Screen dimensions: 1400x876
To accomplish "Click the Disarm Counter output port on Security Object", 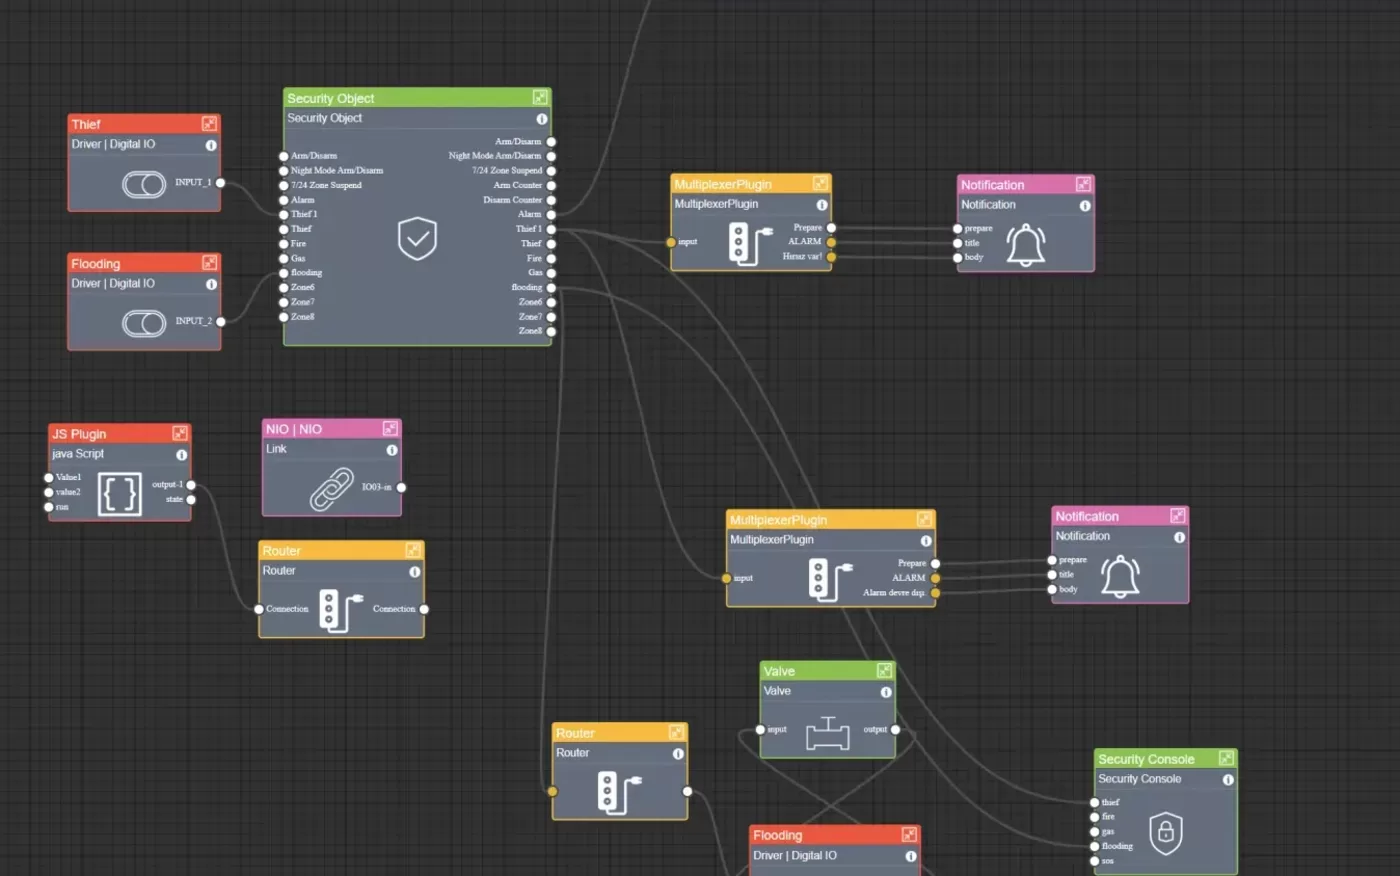I will click(551, 200).
